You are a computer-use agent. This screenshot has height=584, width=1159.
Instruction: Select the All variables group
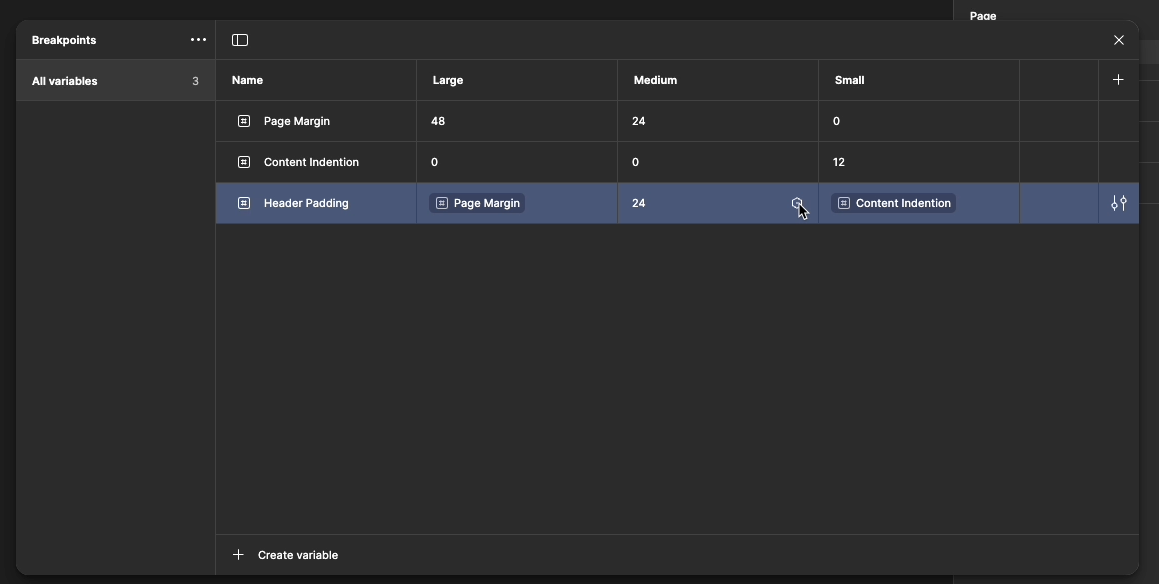point(115,81)
